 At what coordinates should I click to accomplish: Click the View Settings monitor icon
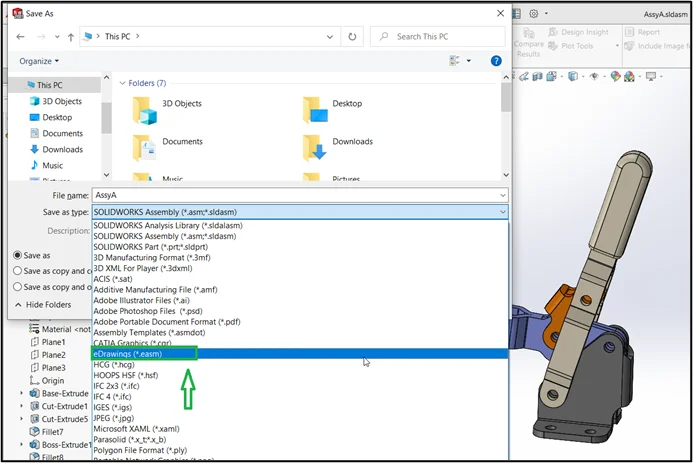(x=651, y=76)
